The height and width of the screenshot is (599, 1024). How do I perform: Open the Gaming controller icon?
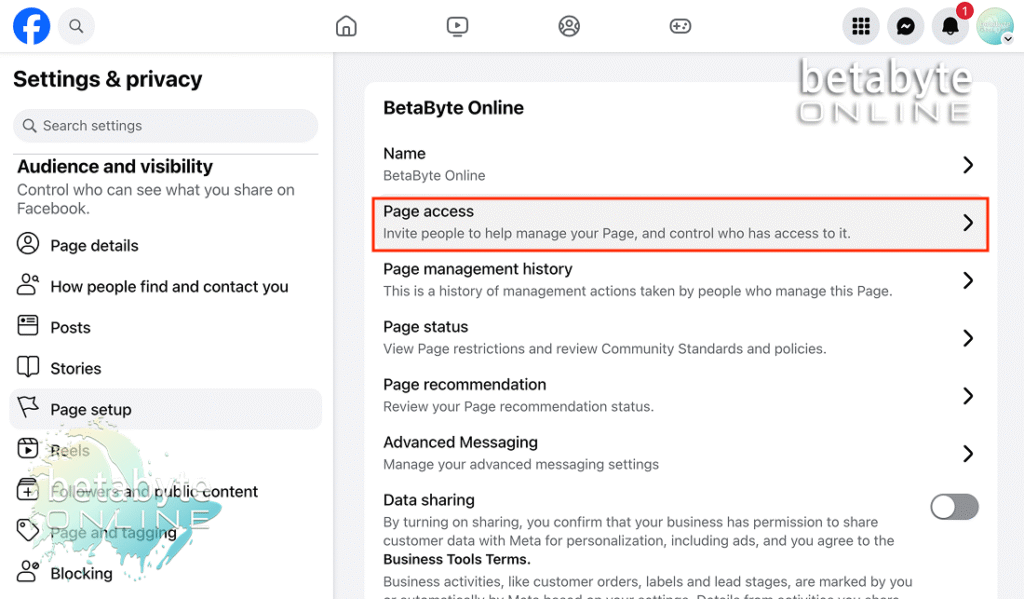click(x=680, y=26)
